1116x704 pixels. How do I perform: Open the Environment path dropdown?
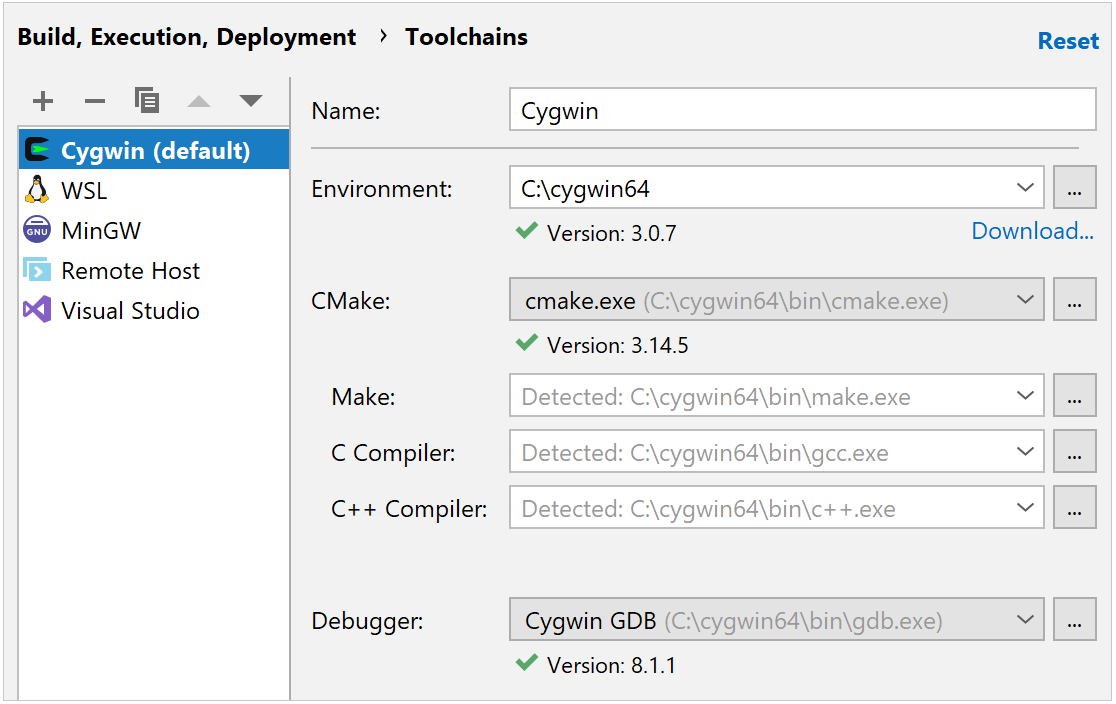coord(1024,188)
